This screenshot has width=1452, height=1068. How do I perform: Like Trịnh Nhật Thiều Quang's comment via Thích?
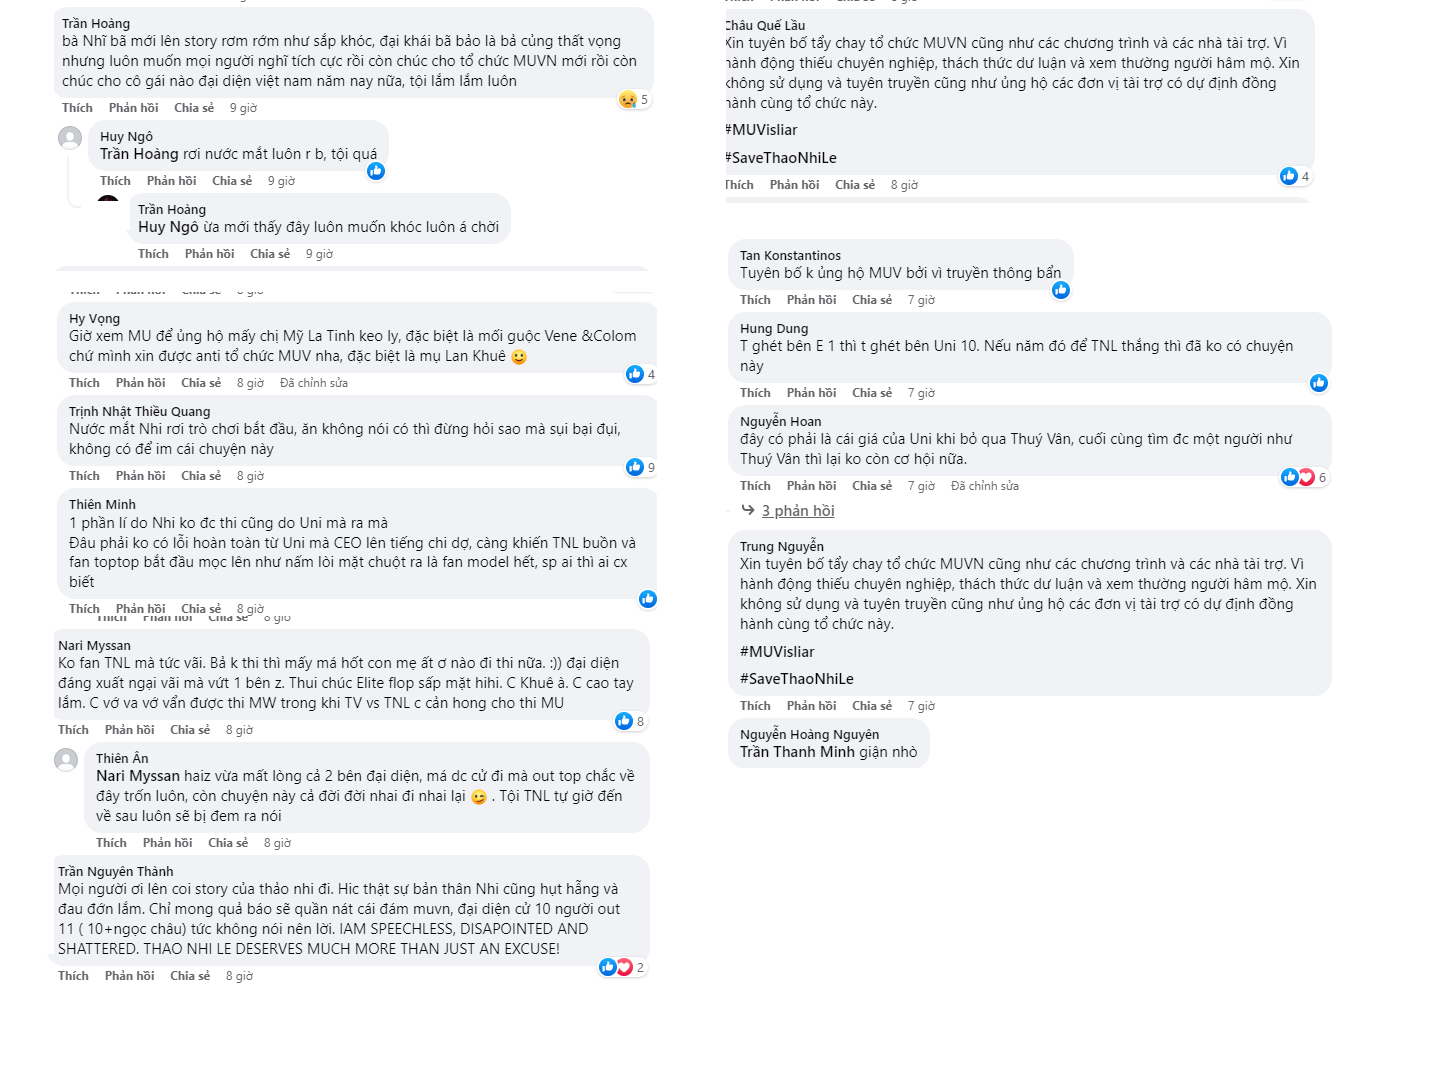[x=84, y=476]
